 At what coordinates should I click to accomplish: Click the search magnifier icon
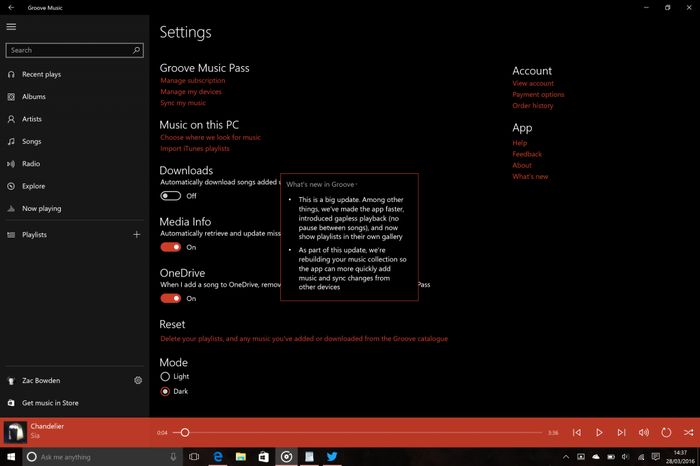pyautogui.click(x=137, y=49)
